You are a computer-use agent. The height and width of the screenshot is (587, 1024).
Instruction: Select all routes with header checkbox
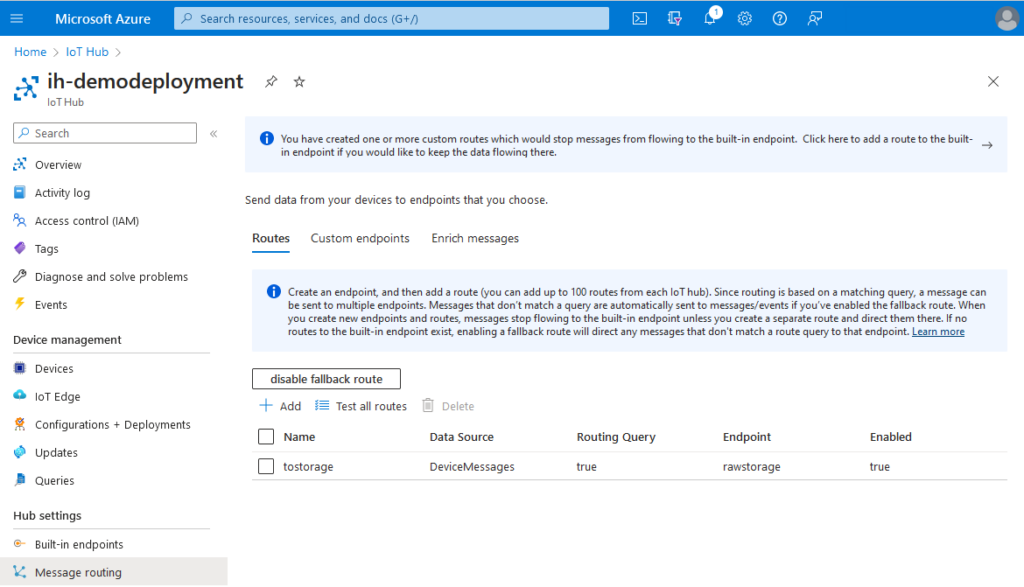pos(266,437)
